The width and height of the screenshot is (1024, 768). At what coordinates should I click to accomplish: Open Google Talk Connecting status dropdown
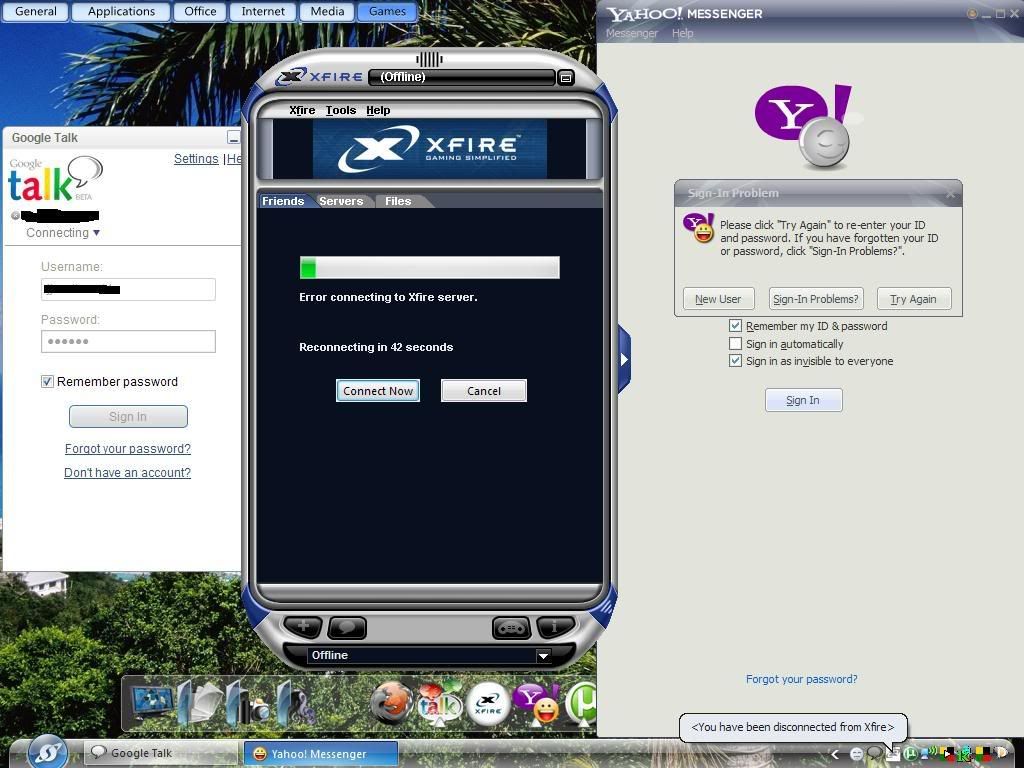[x=63, y=232]
